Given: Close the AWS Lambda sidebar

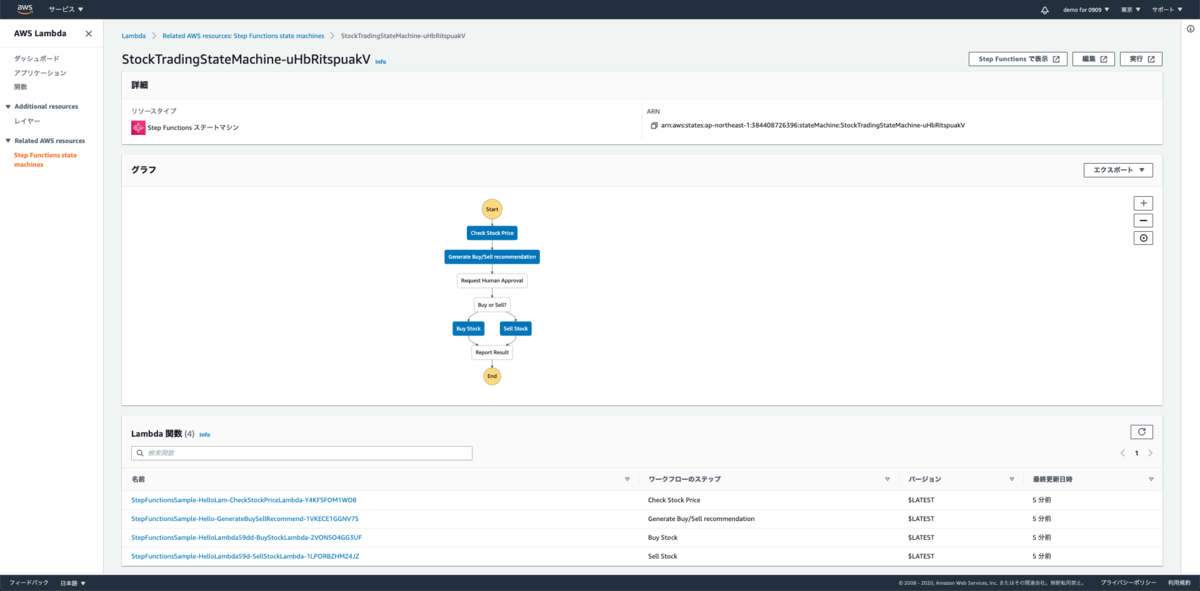Looking at the screenshot, I should coord(88,33).
